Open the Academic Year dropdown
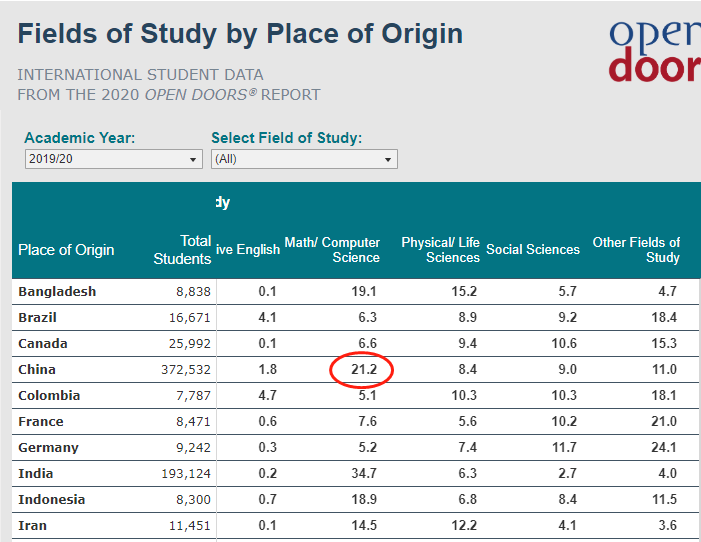The image size is (701, 542). pyautogui.click(x=113, y=159)
